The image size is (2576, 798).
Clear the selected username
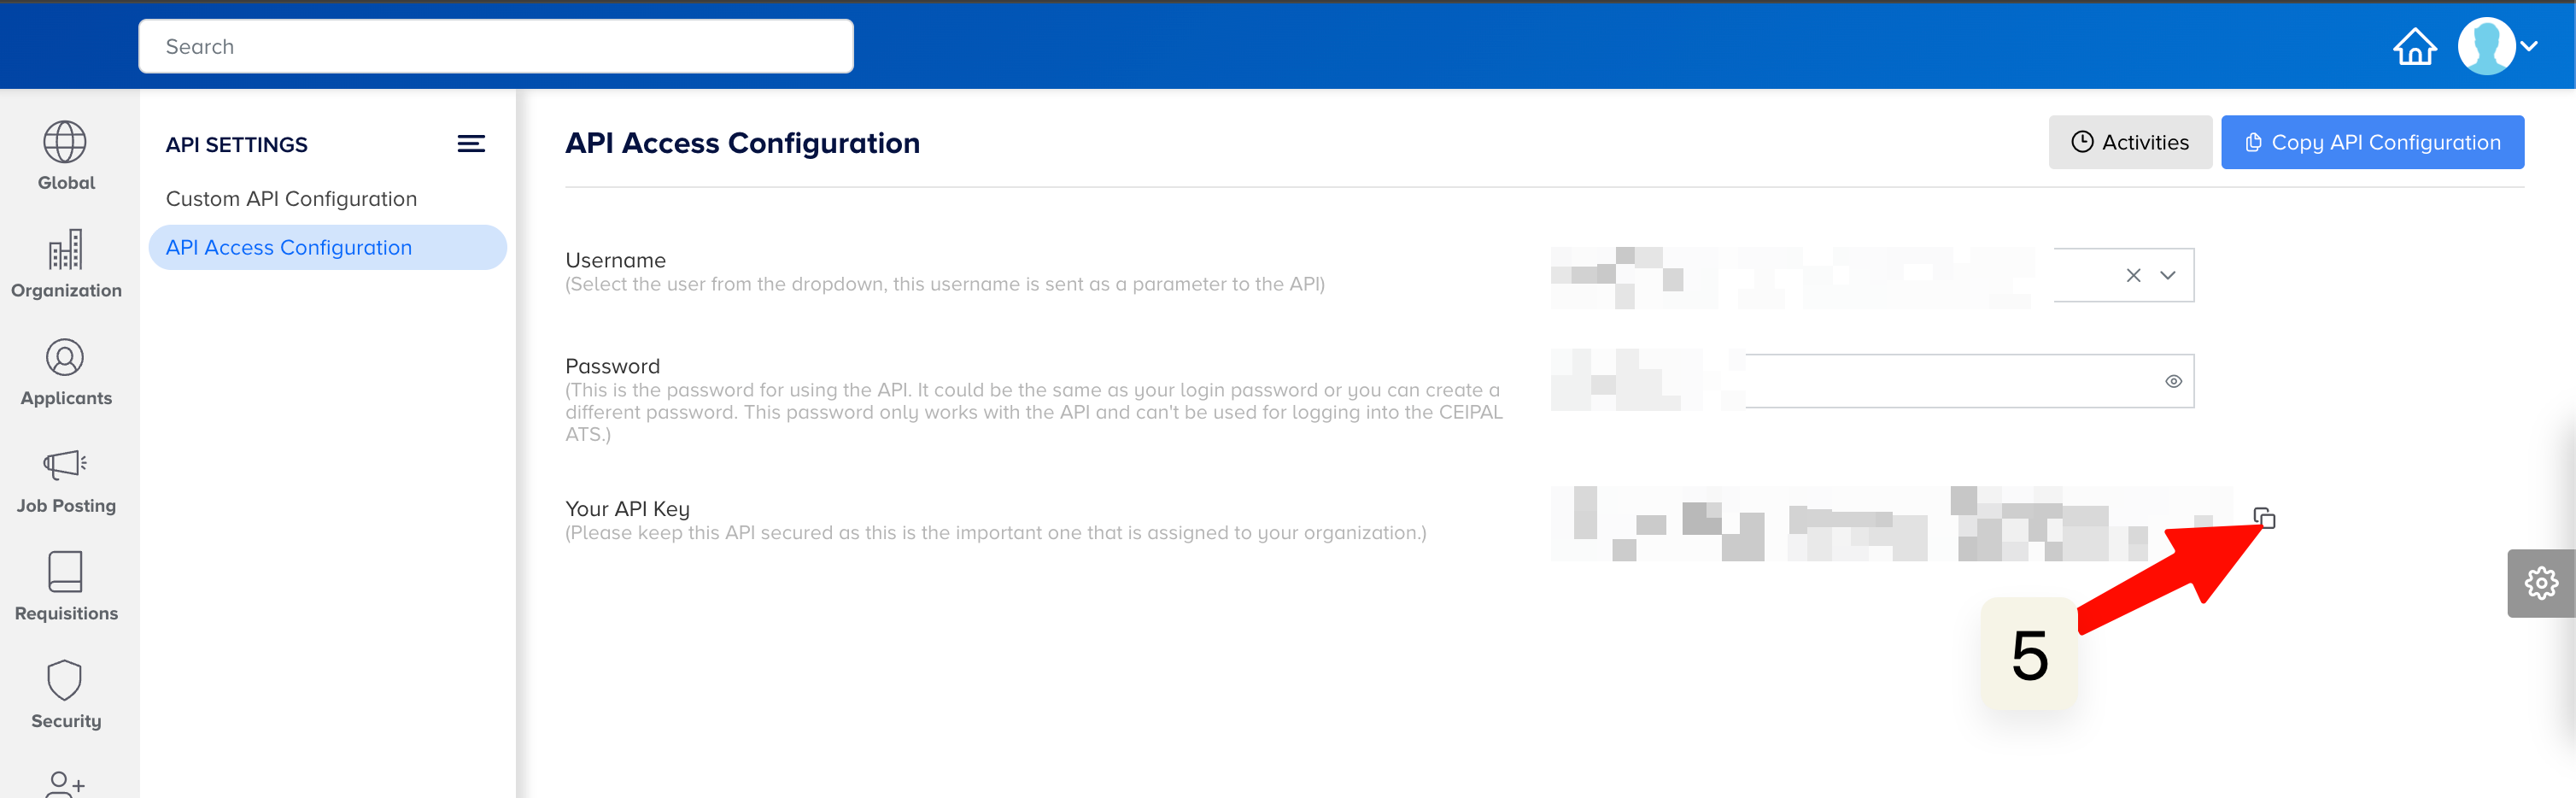pyautogui.click(x=2133, y=275)
